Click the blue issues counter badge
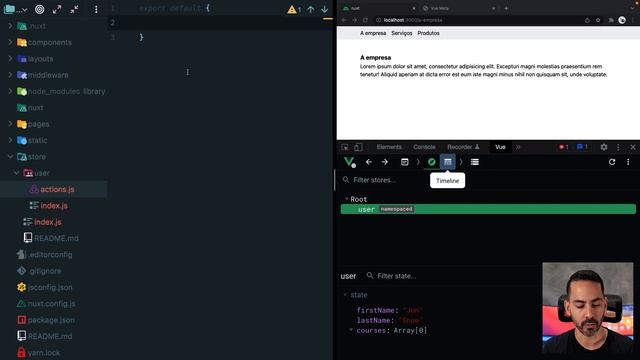Viewport: 640px width, 360px height. pyautogui.click(x=582, y=147)
